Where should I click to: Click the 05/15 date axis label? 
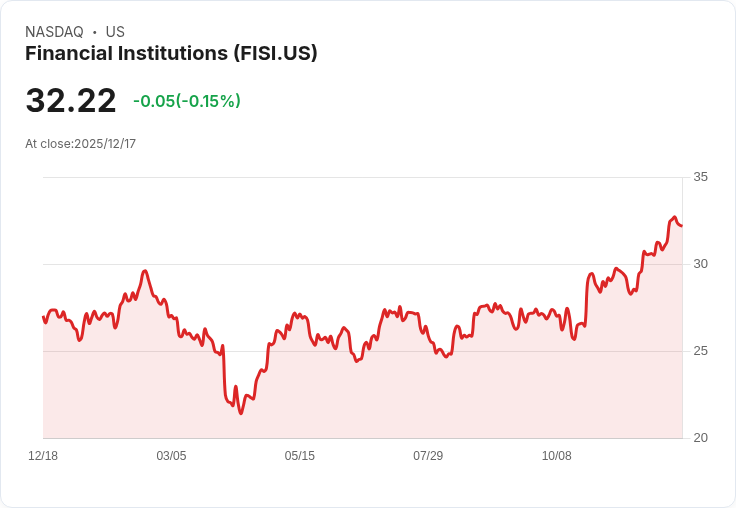coord(299,456)
